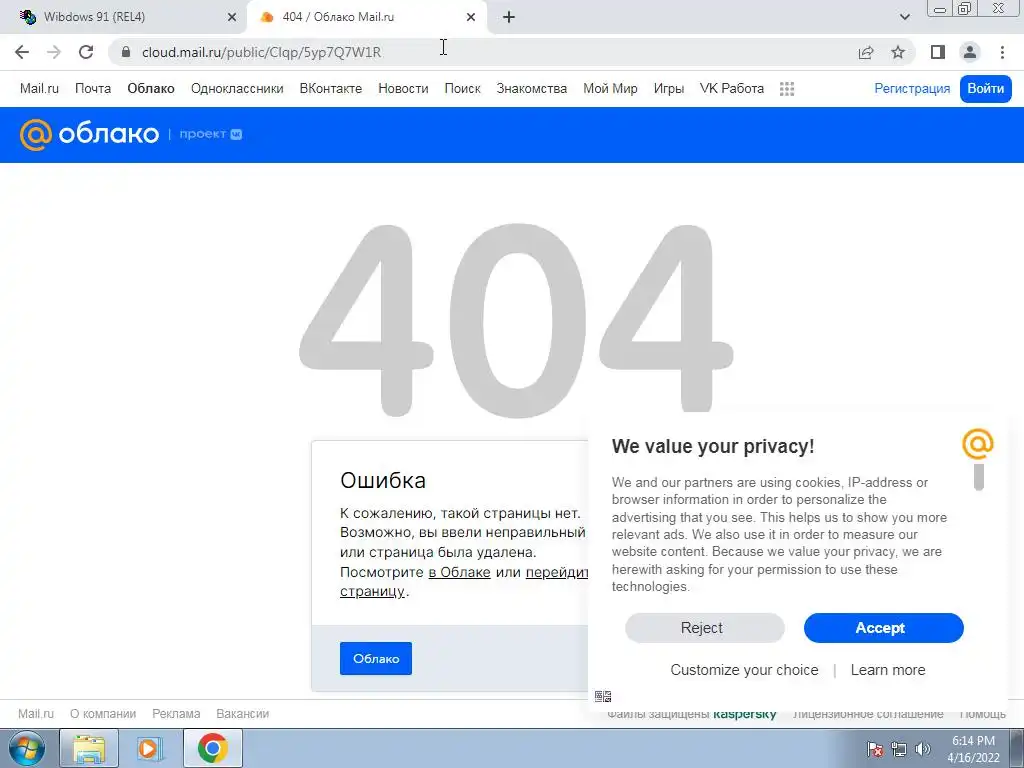Click the network tray icon
This screenshot has width=1024, height=768.
[899, 749]
